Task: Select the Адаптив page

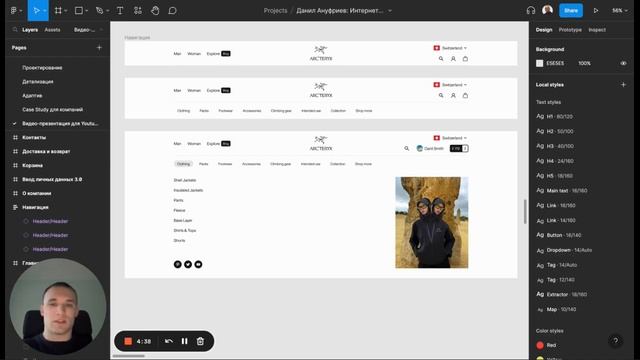Action: 32,96
